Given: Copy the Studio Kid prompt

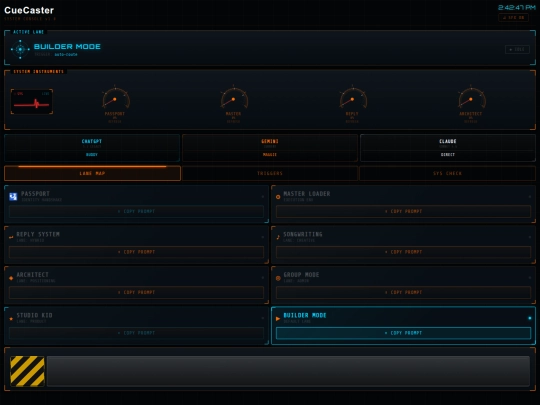Looking at the screenshot, I should (136, 333).
